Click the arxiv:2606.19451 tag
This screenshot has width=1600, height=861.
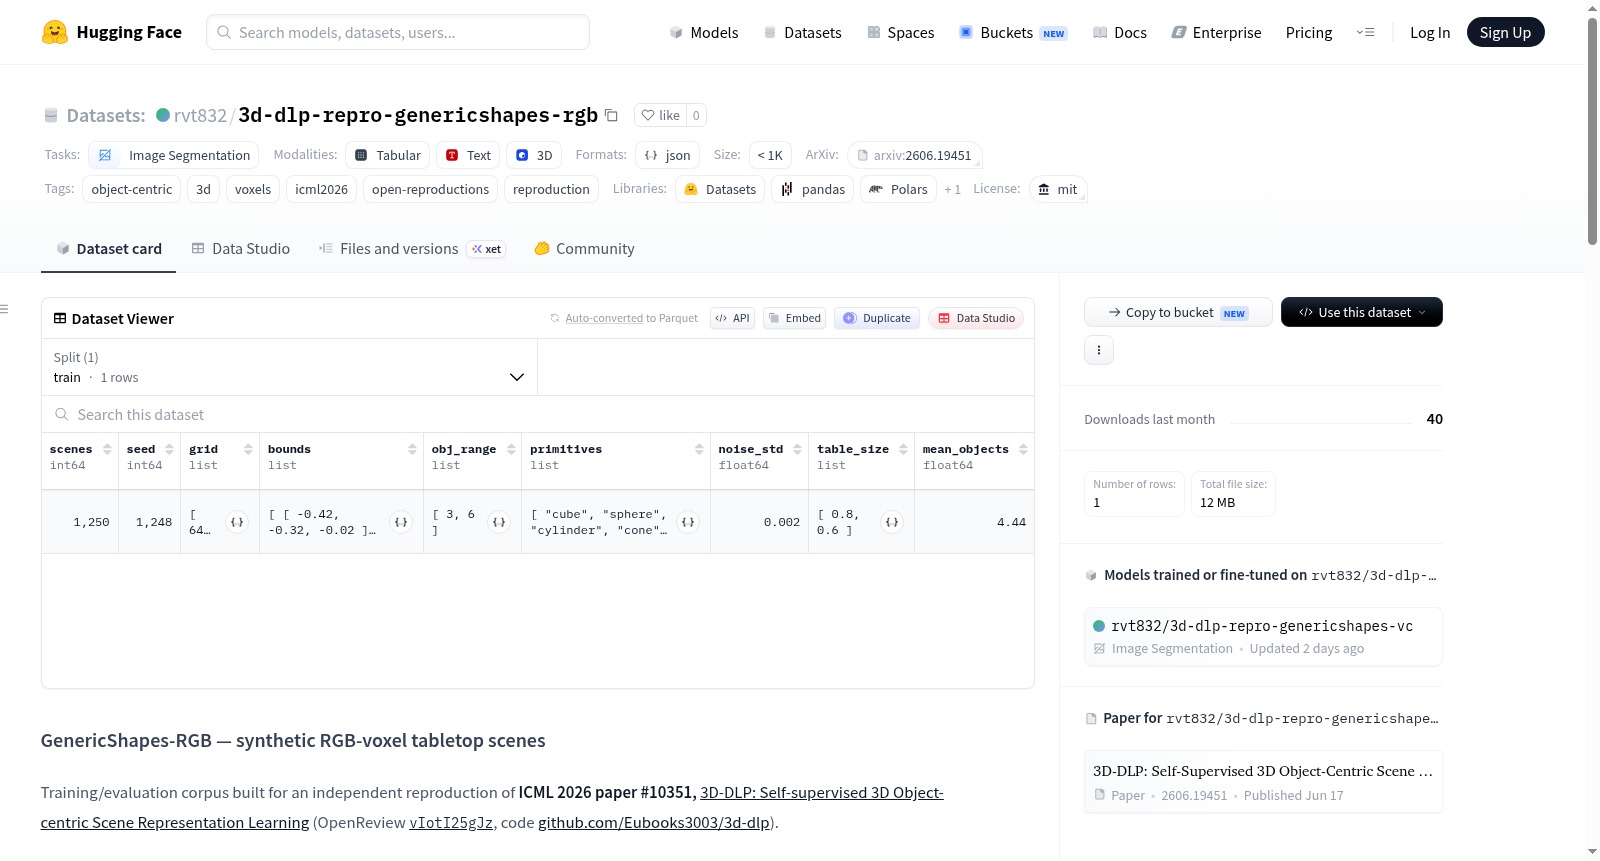coord(915,155)
